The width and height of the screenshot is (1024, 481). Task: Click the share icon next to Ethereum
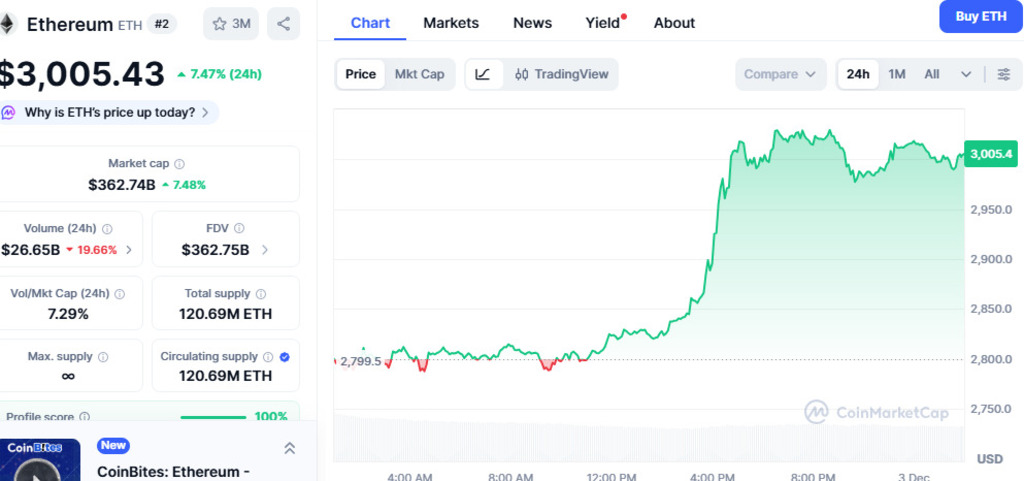click(x=284, y=24)
